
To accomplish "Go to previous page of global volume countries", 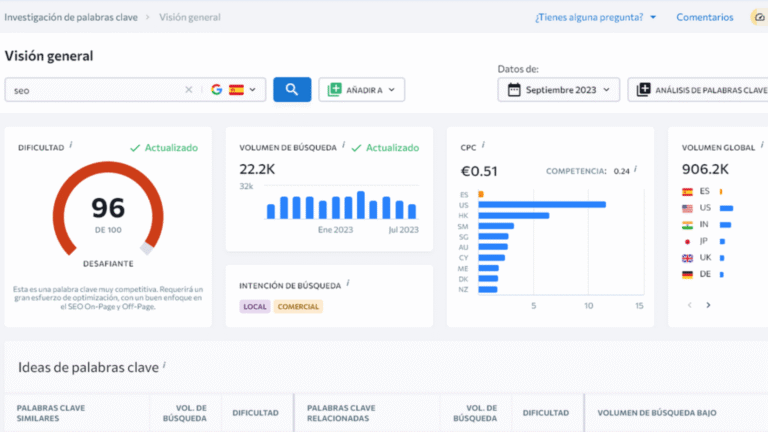I will click(x=690, y=305).
